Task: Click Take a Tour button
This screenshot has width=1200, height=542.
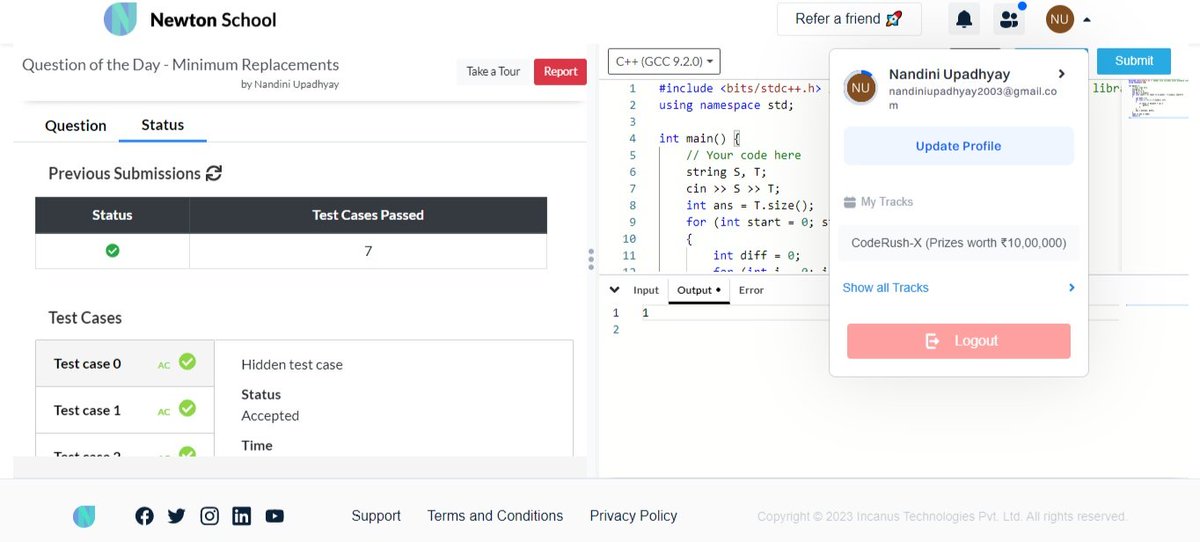Action: click(x=494, y=72)
